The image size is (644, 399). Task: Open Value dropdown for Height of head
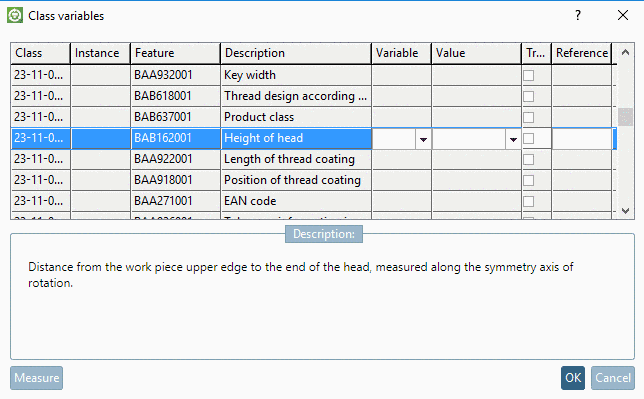click(513, 139)
